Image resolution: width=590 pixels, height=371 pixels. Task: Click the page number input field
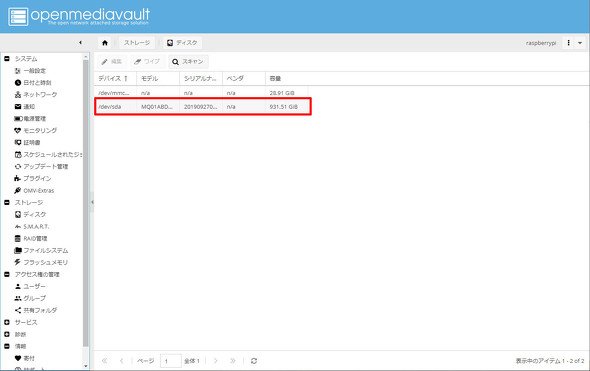tap(171, 361)
